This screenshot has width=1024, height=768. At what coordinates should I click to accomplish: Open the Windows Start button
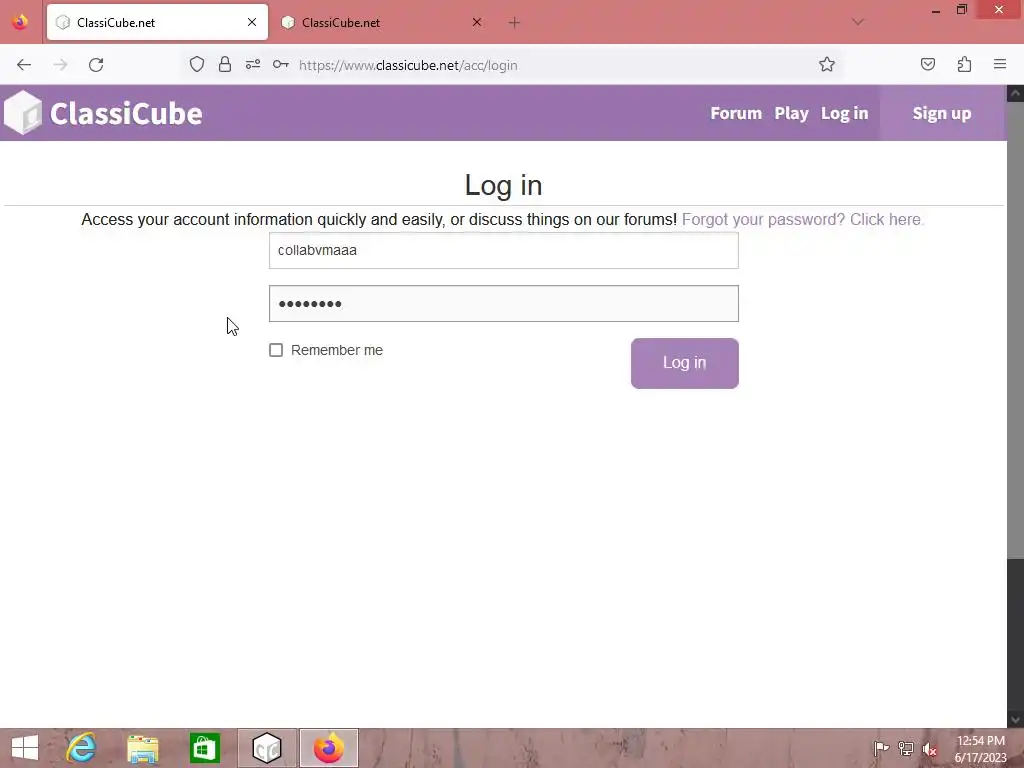click(25, 748)
